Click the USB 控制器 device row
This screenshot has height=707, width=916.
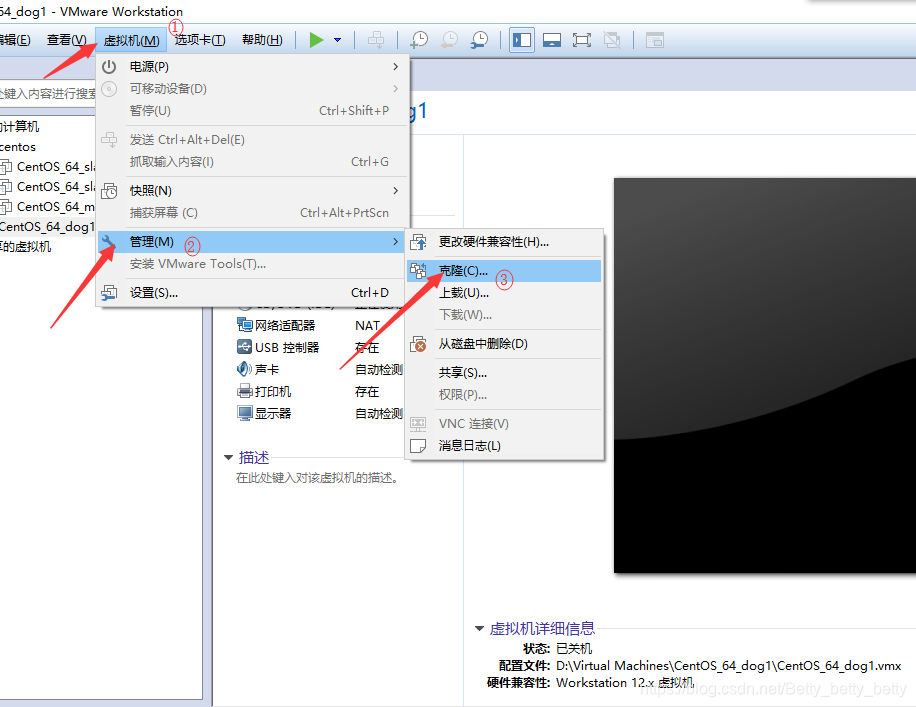(x=320, y=348)
